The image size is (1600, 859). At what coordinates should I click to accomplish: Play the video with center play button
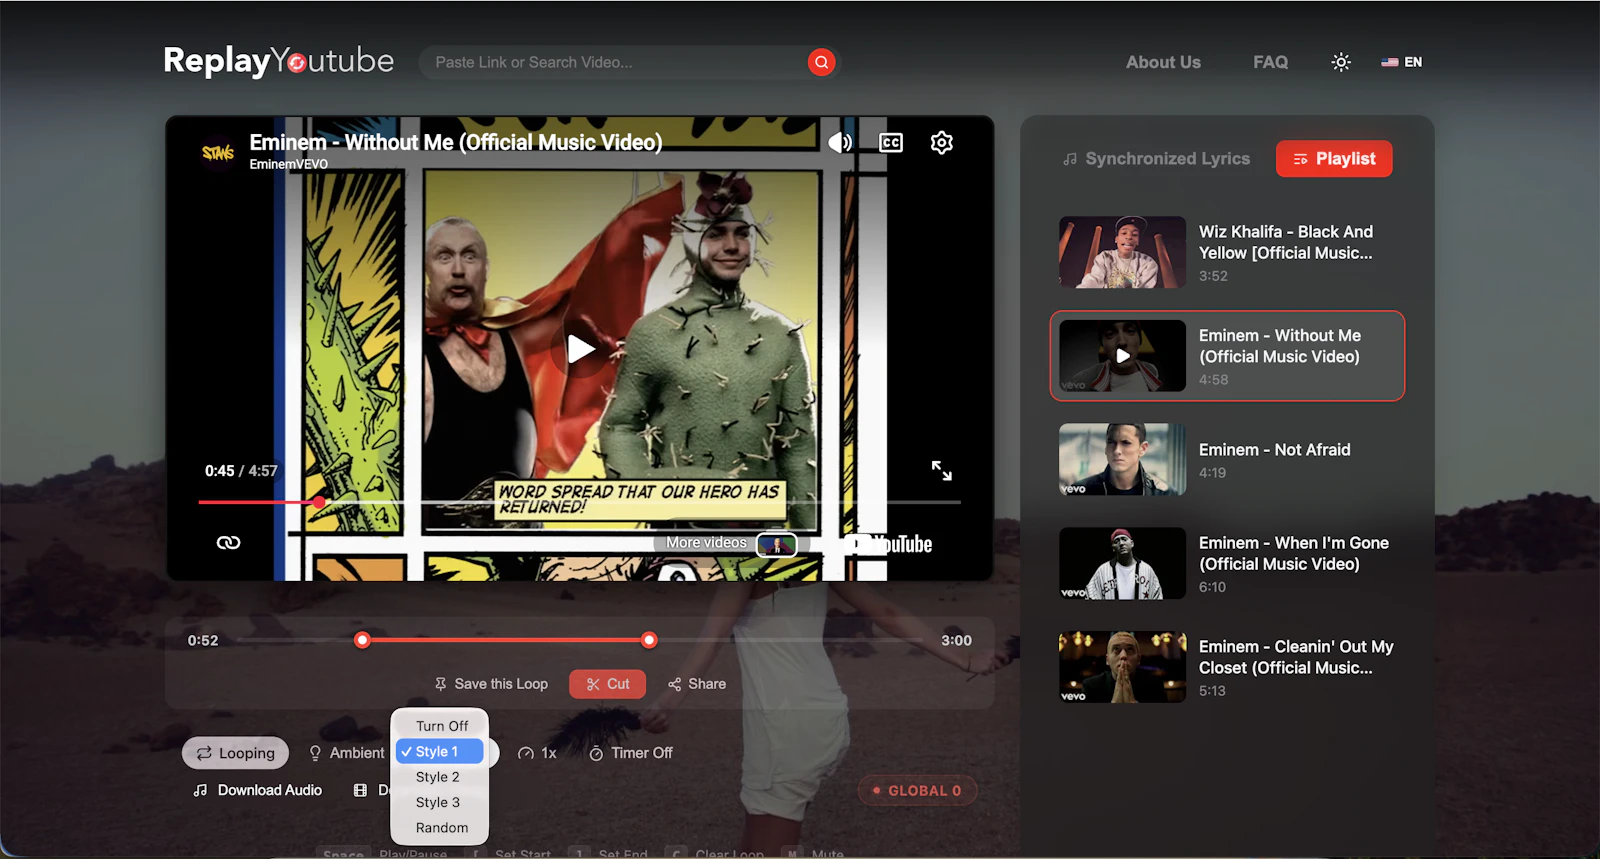click(x=580, y=349)
